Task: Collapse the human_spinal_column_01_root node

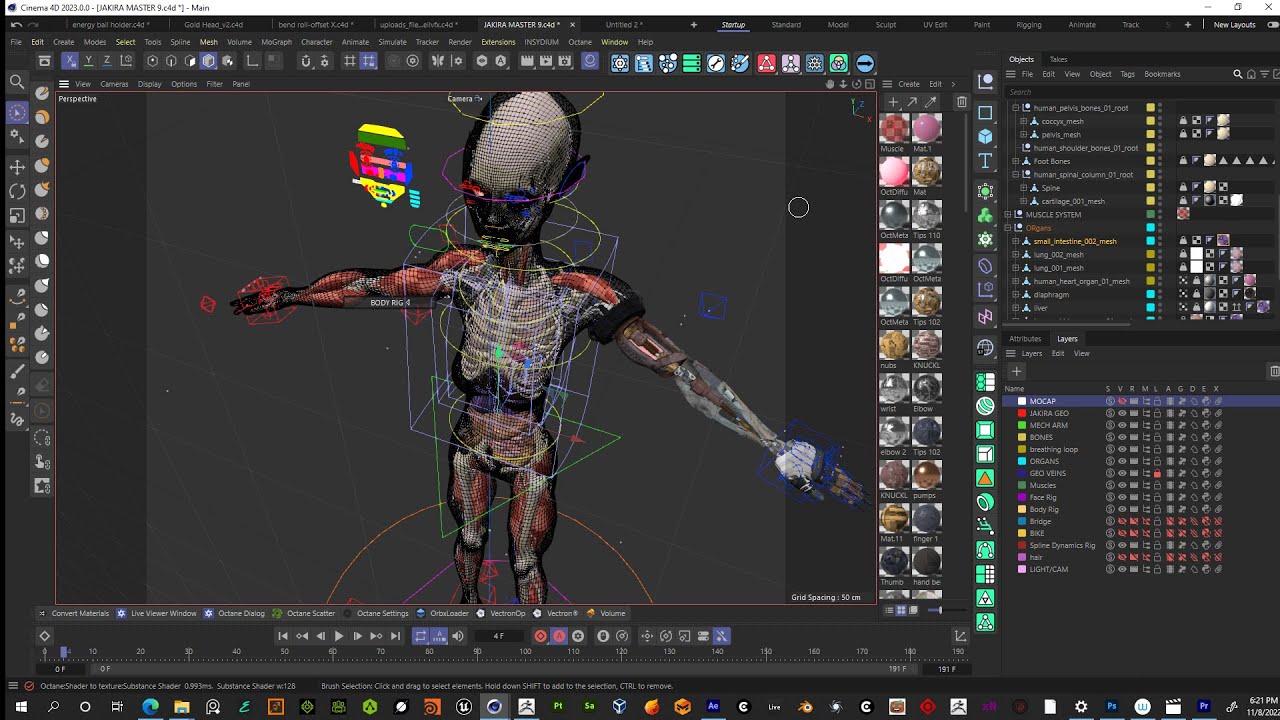Action: (1016, 174)
